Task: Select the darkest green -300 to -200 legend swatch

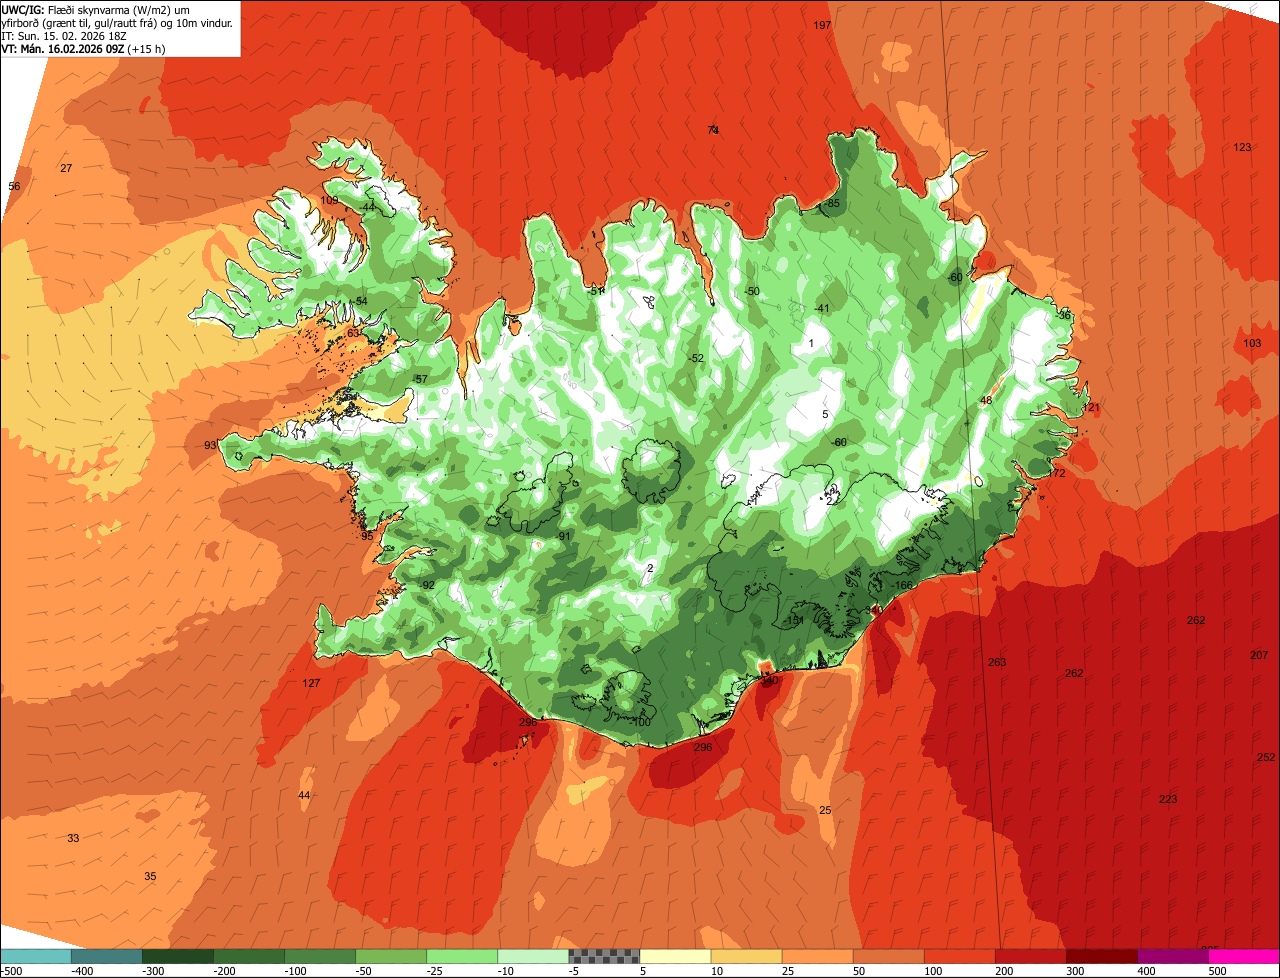Action: coord(177,956)
